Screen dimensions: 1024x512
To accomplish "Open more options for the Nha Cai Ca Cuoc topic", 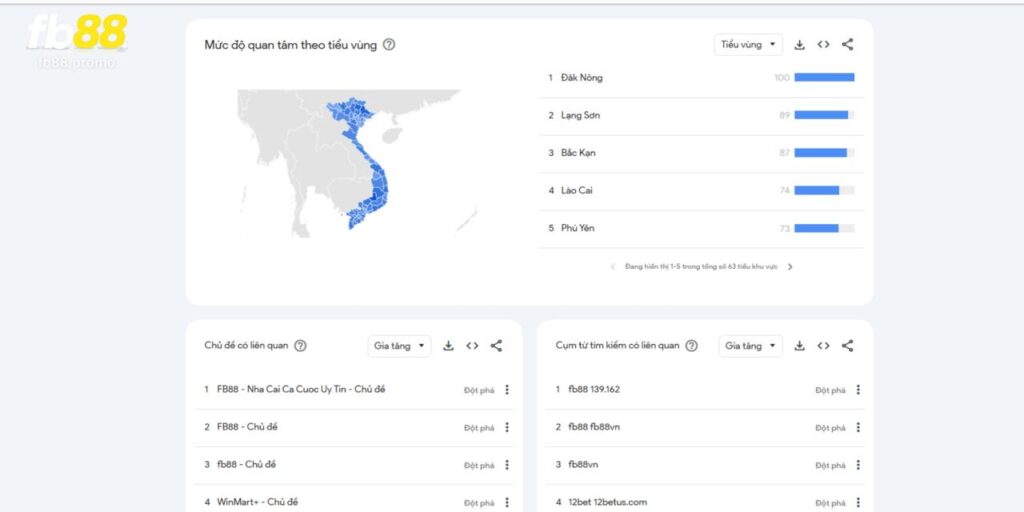I will click(507, 390).
